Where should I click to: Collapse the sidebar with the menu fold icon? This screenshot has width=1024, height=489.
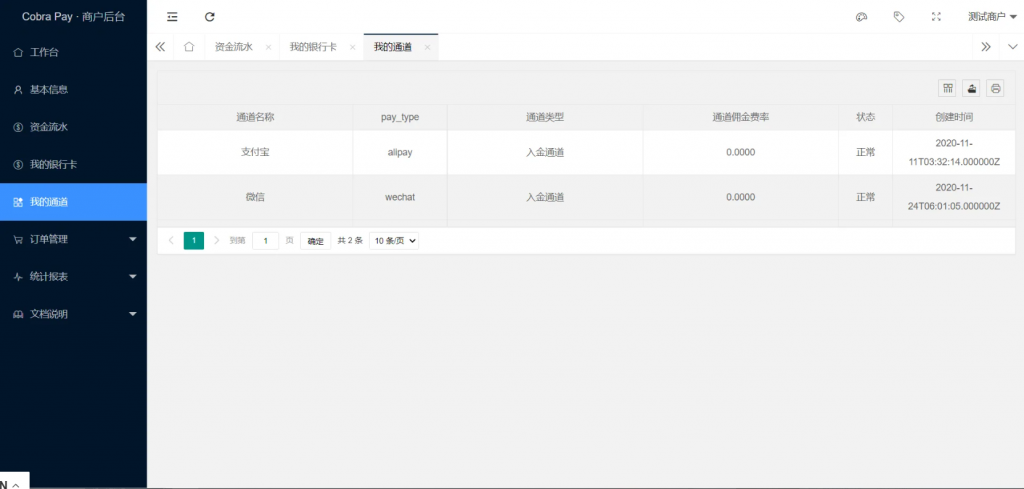[173, 17]
